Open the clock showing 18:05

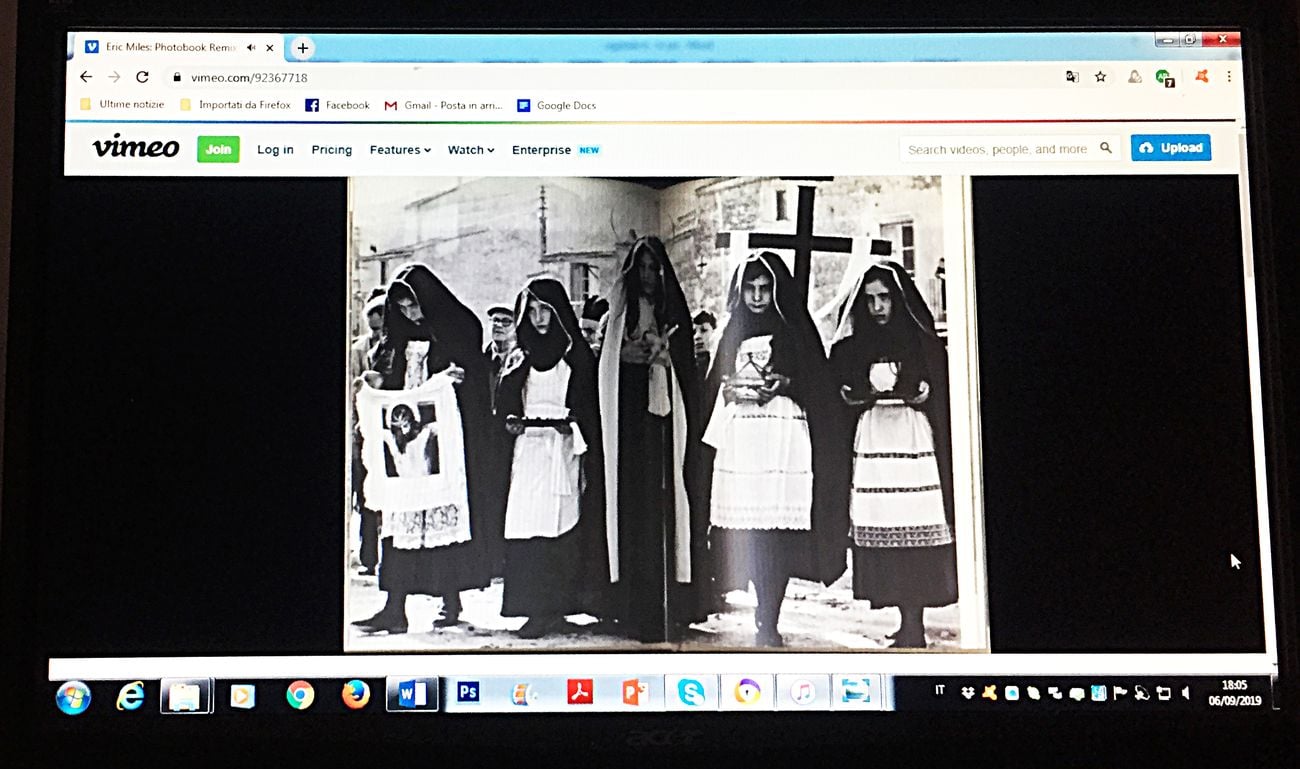point(1236,693)
